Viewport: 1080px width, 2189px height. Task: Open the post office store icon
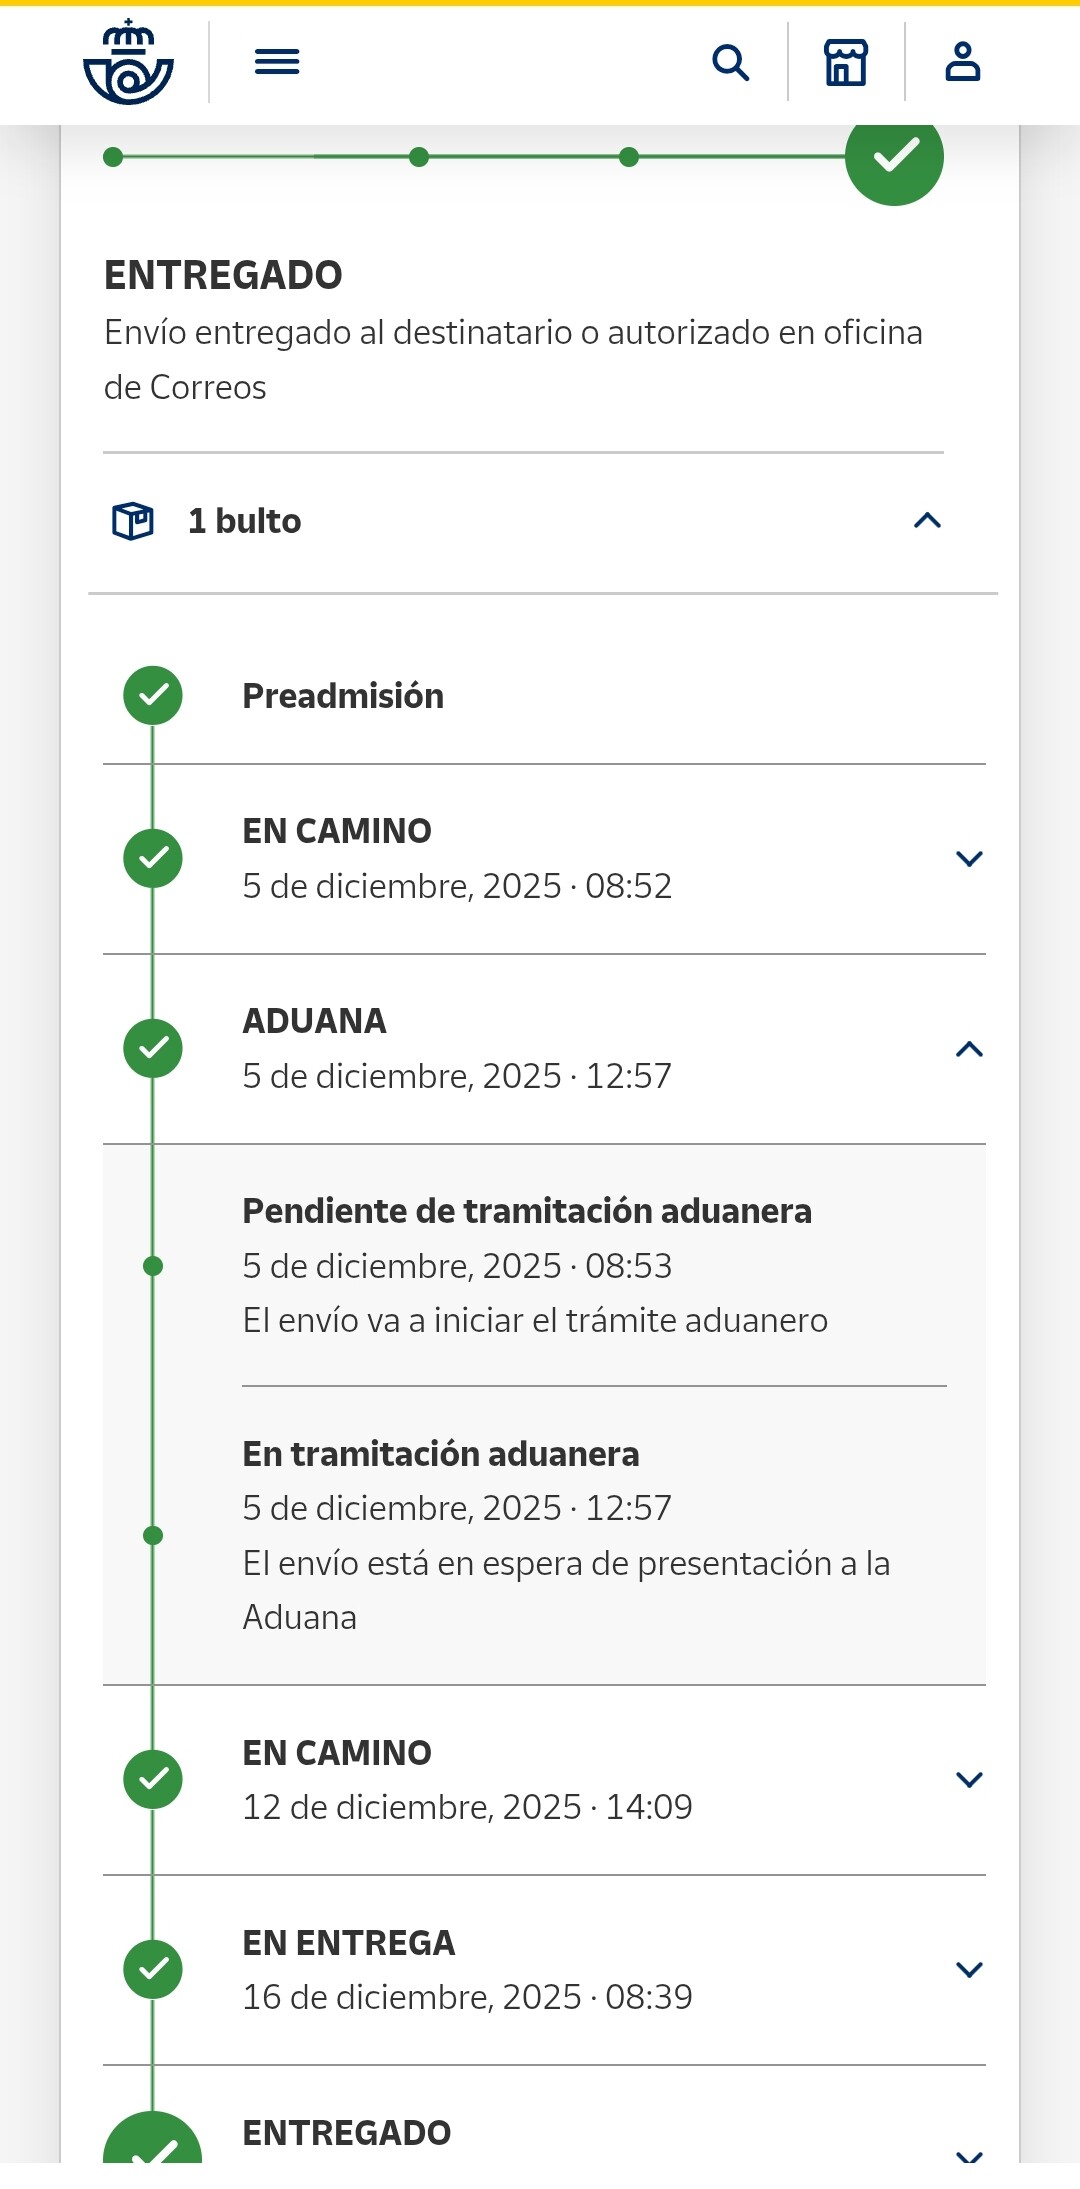(846, 63)
